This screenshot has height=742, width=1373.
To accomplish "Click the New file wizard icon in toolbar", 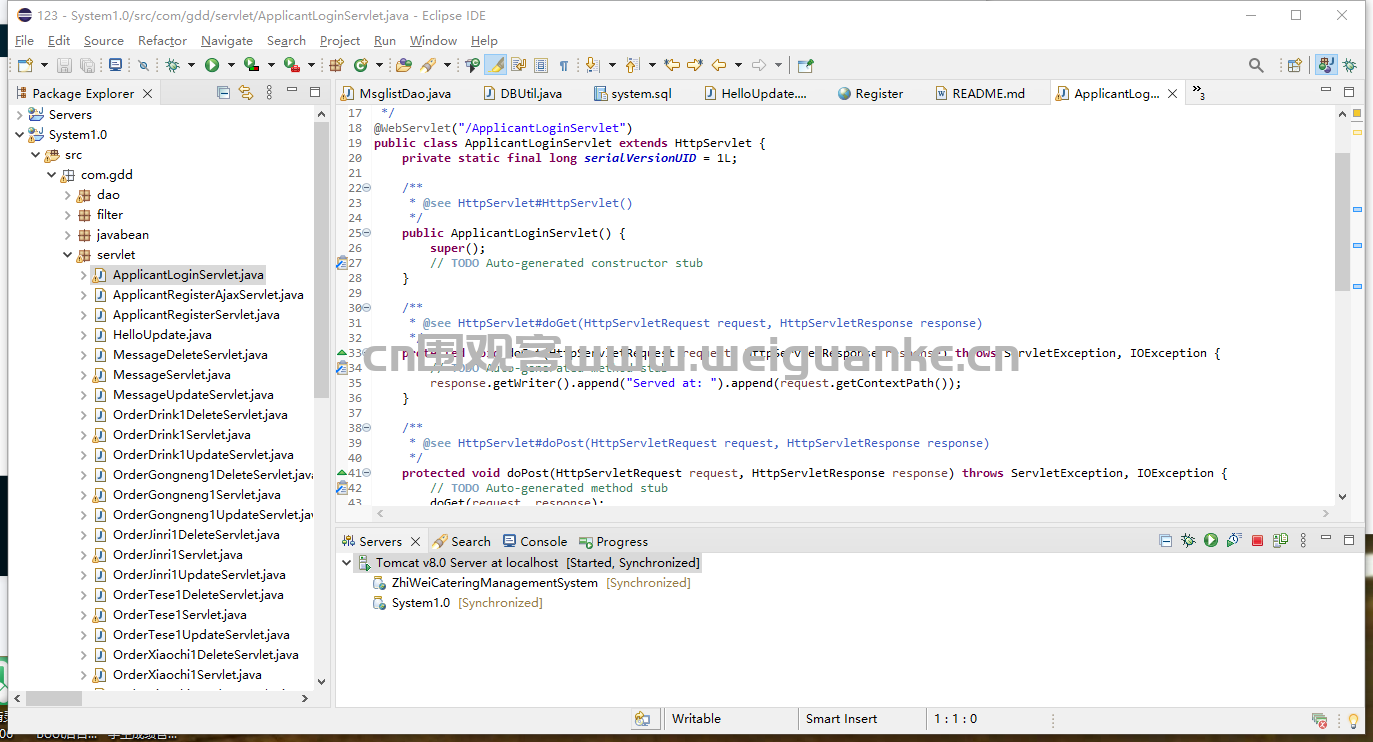I will 25,65.
